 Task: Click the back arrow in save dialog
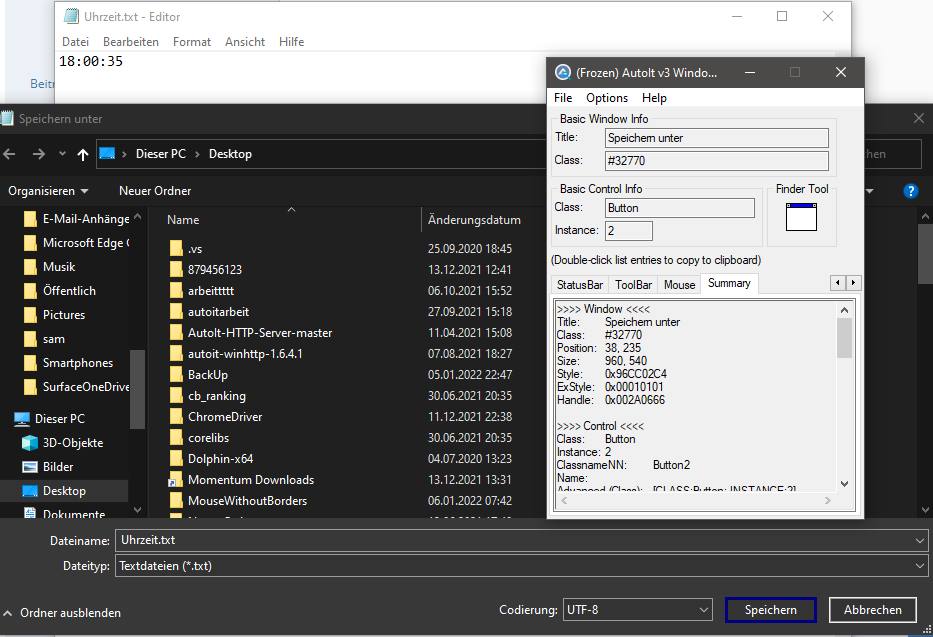(x=11, y=154)
